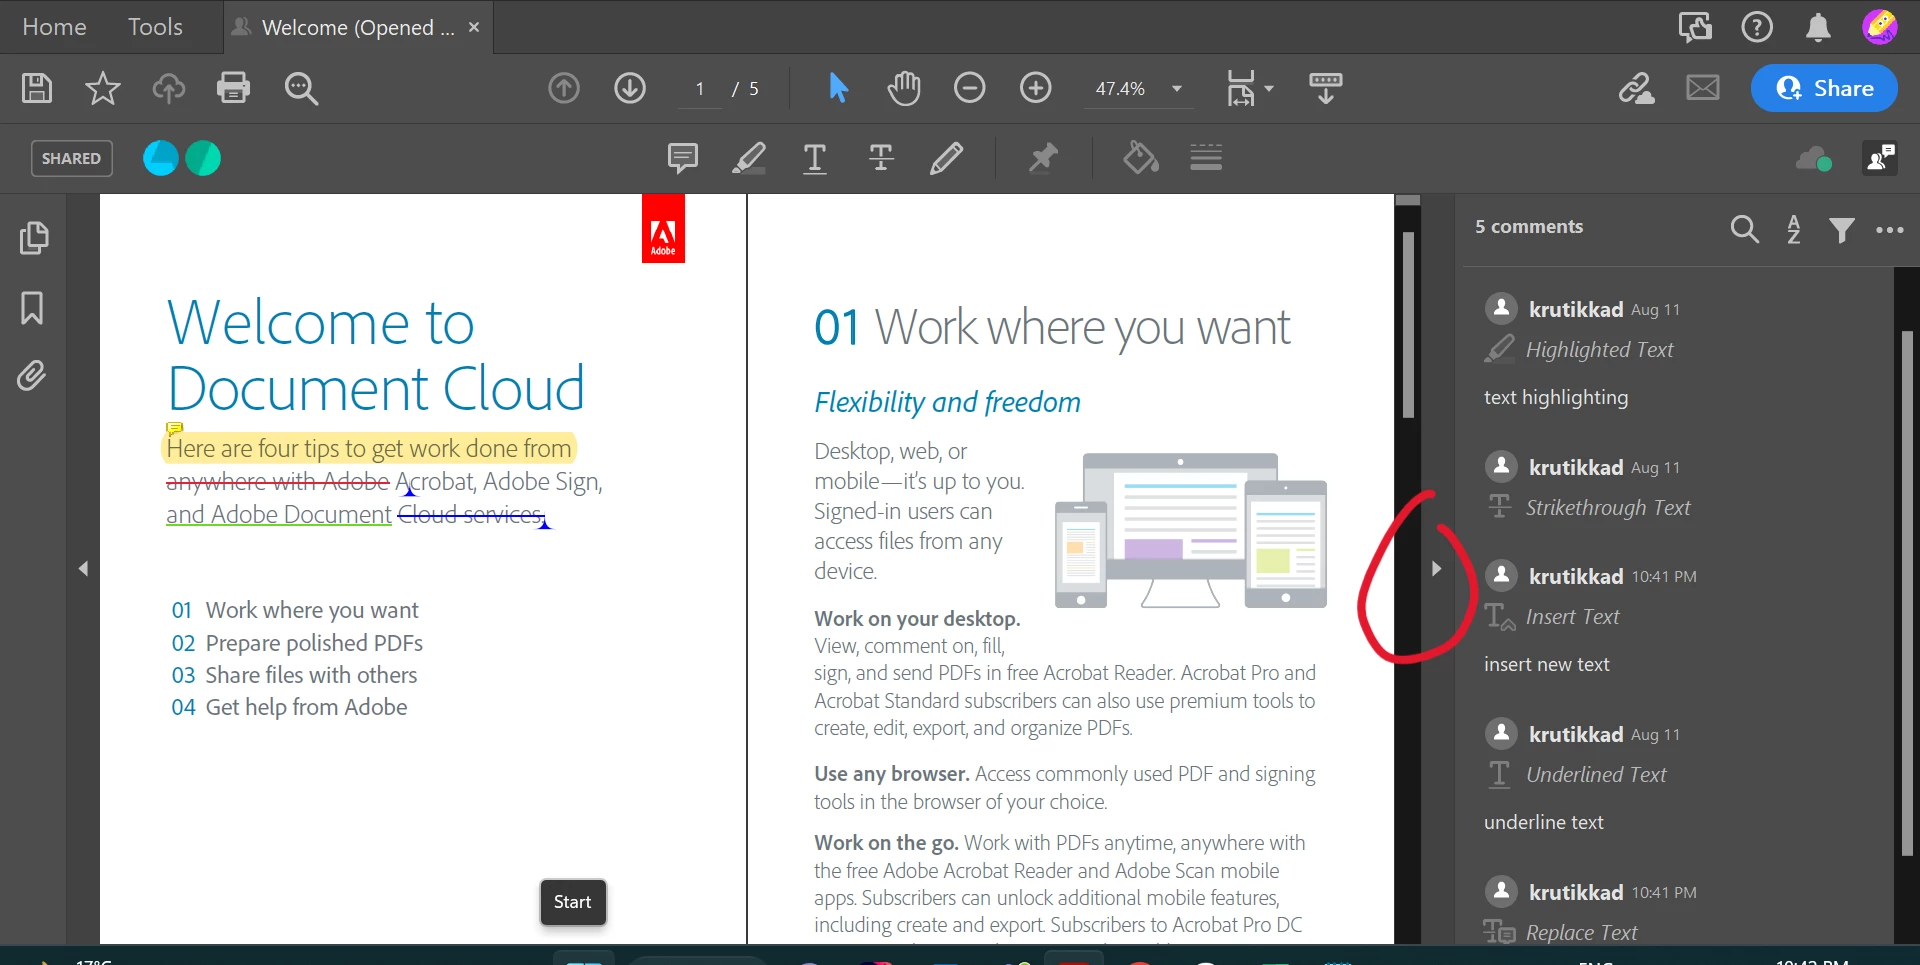
Task: Click the comments list scrollbar
Action: click(1907, 593)
